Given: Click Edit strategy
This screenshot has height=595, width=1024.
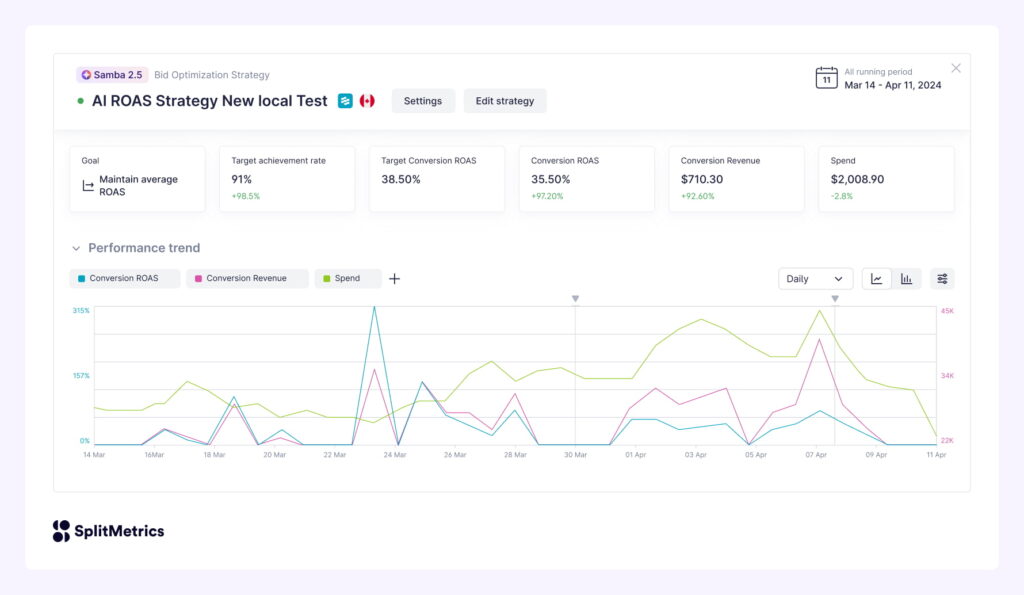Looking at the screenshot, I should click(505, 100).
